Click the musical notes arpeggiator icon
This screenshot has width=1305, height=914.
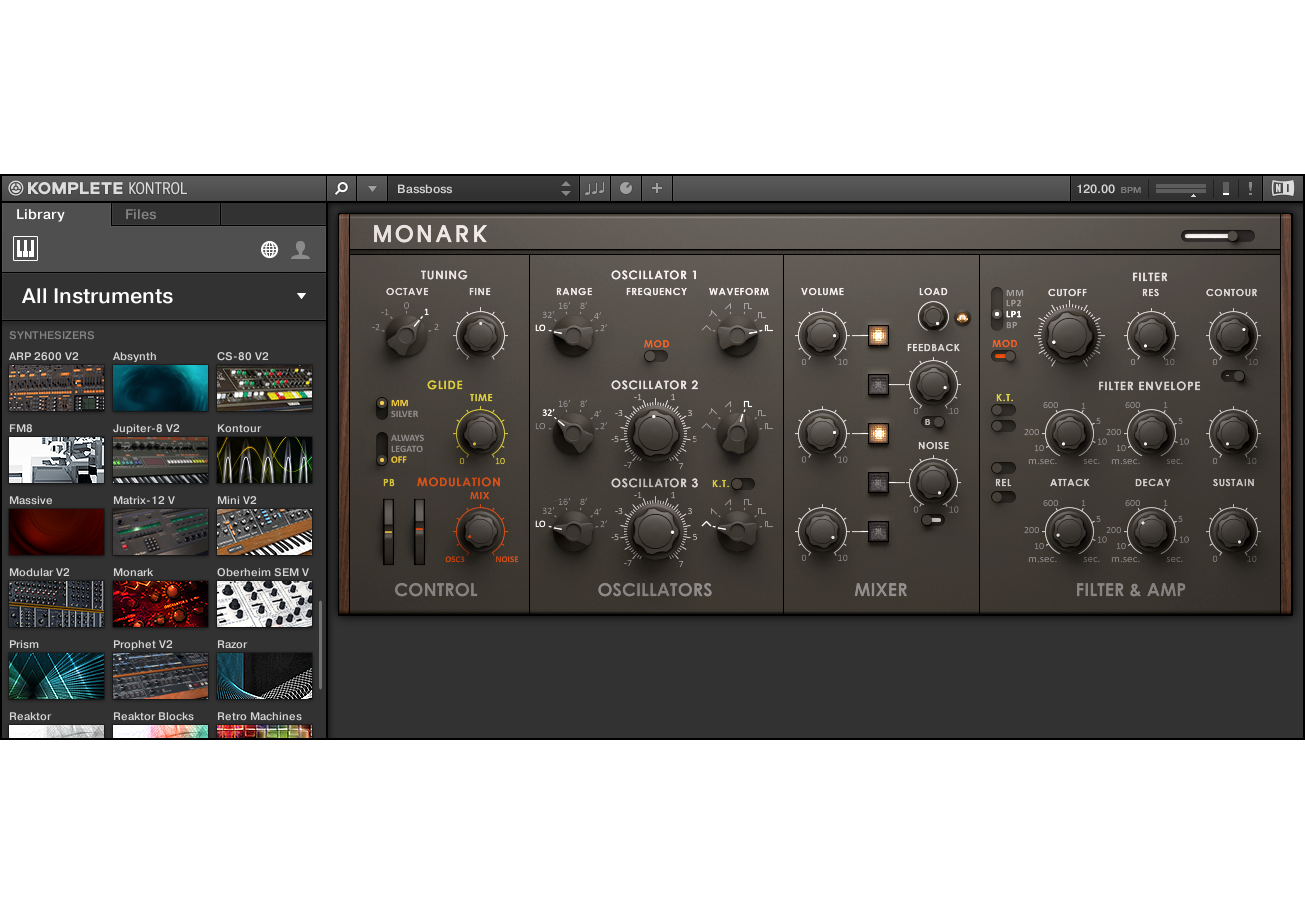594,188
